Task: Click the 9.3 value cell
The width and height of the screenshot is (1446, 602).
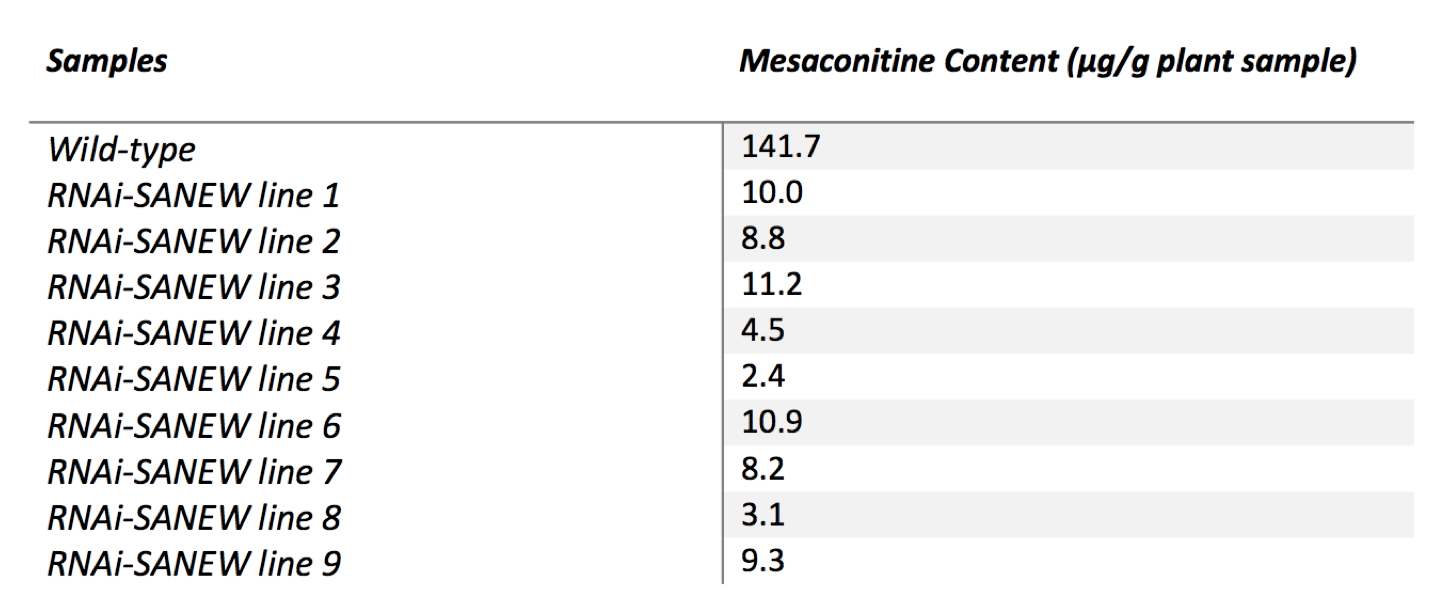Action: click(x=1068, y=561)
